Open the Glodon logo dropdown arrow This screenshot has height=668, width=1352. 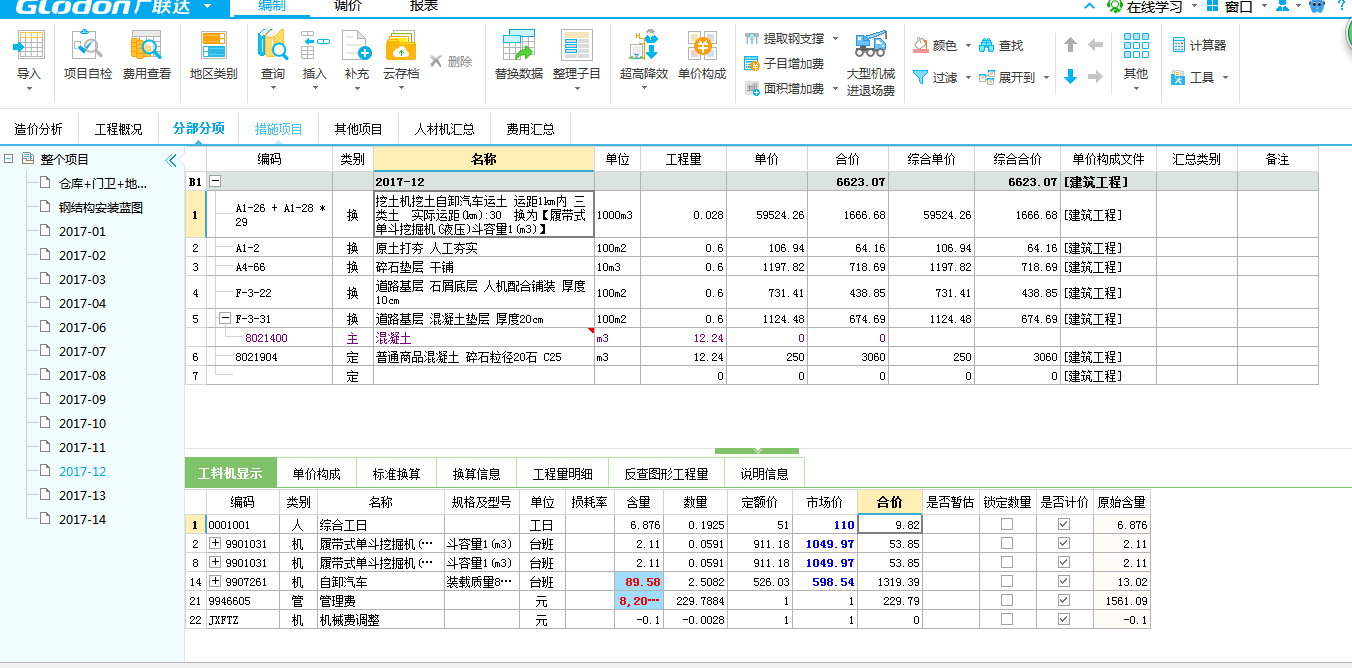pyautogui.click(x=207, y=6)
